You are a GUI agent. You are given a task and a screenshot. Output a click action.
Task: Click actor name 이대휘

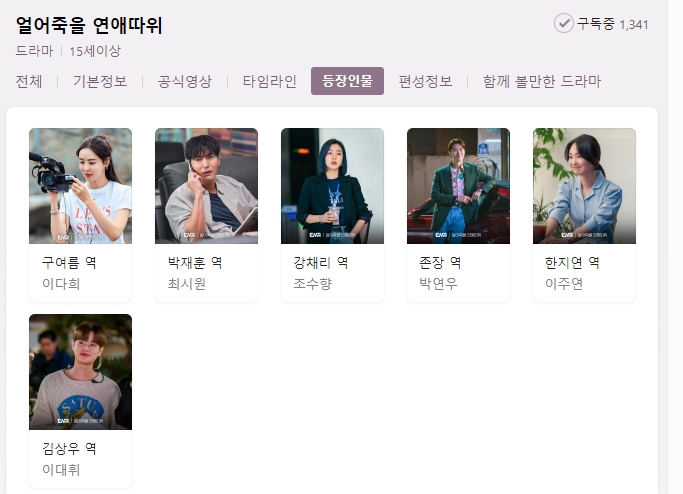coord(61,470)
